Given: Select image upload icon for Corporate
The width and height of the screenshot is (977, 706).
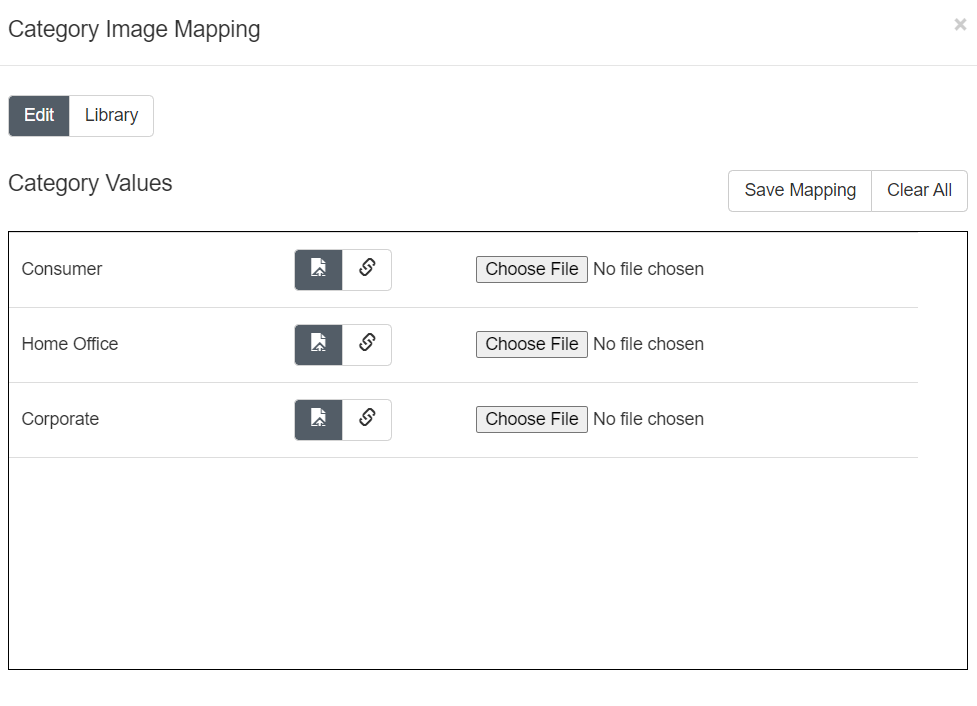Looking at the screenshot, I should [318, 419].
